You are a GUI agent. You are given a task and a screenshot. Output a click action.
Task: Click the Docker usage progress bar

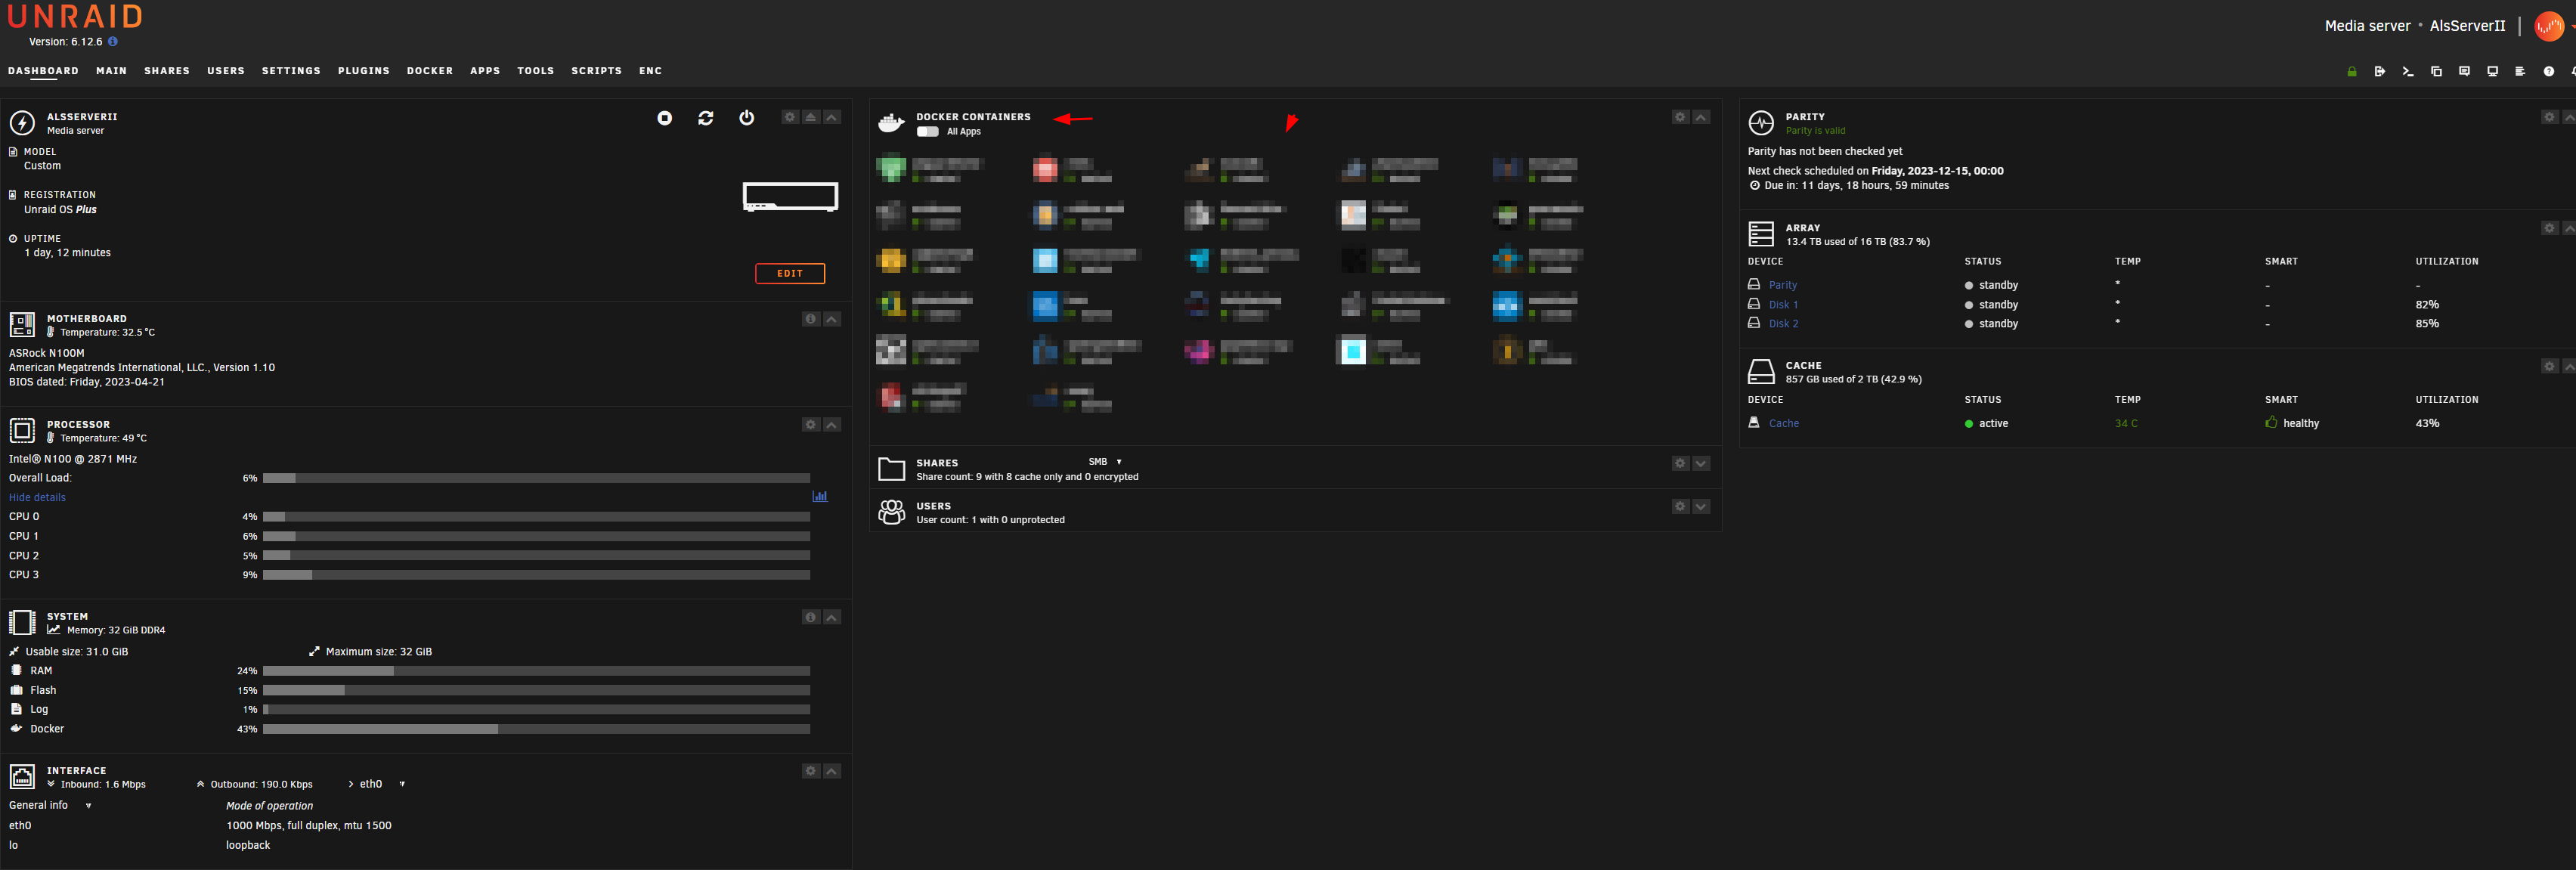(x=535, y=729)
